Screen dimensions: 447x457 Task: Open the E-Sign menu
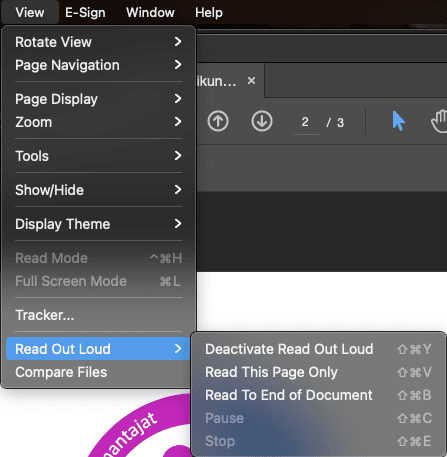click(x=85, y=13)
